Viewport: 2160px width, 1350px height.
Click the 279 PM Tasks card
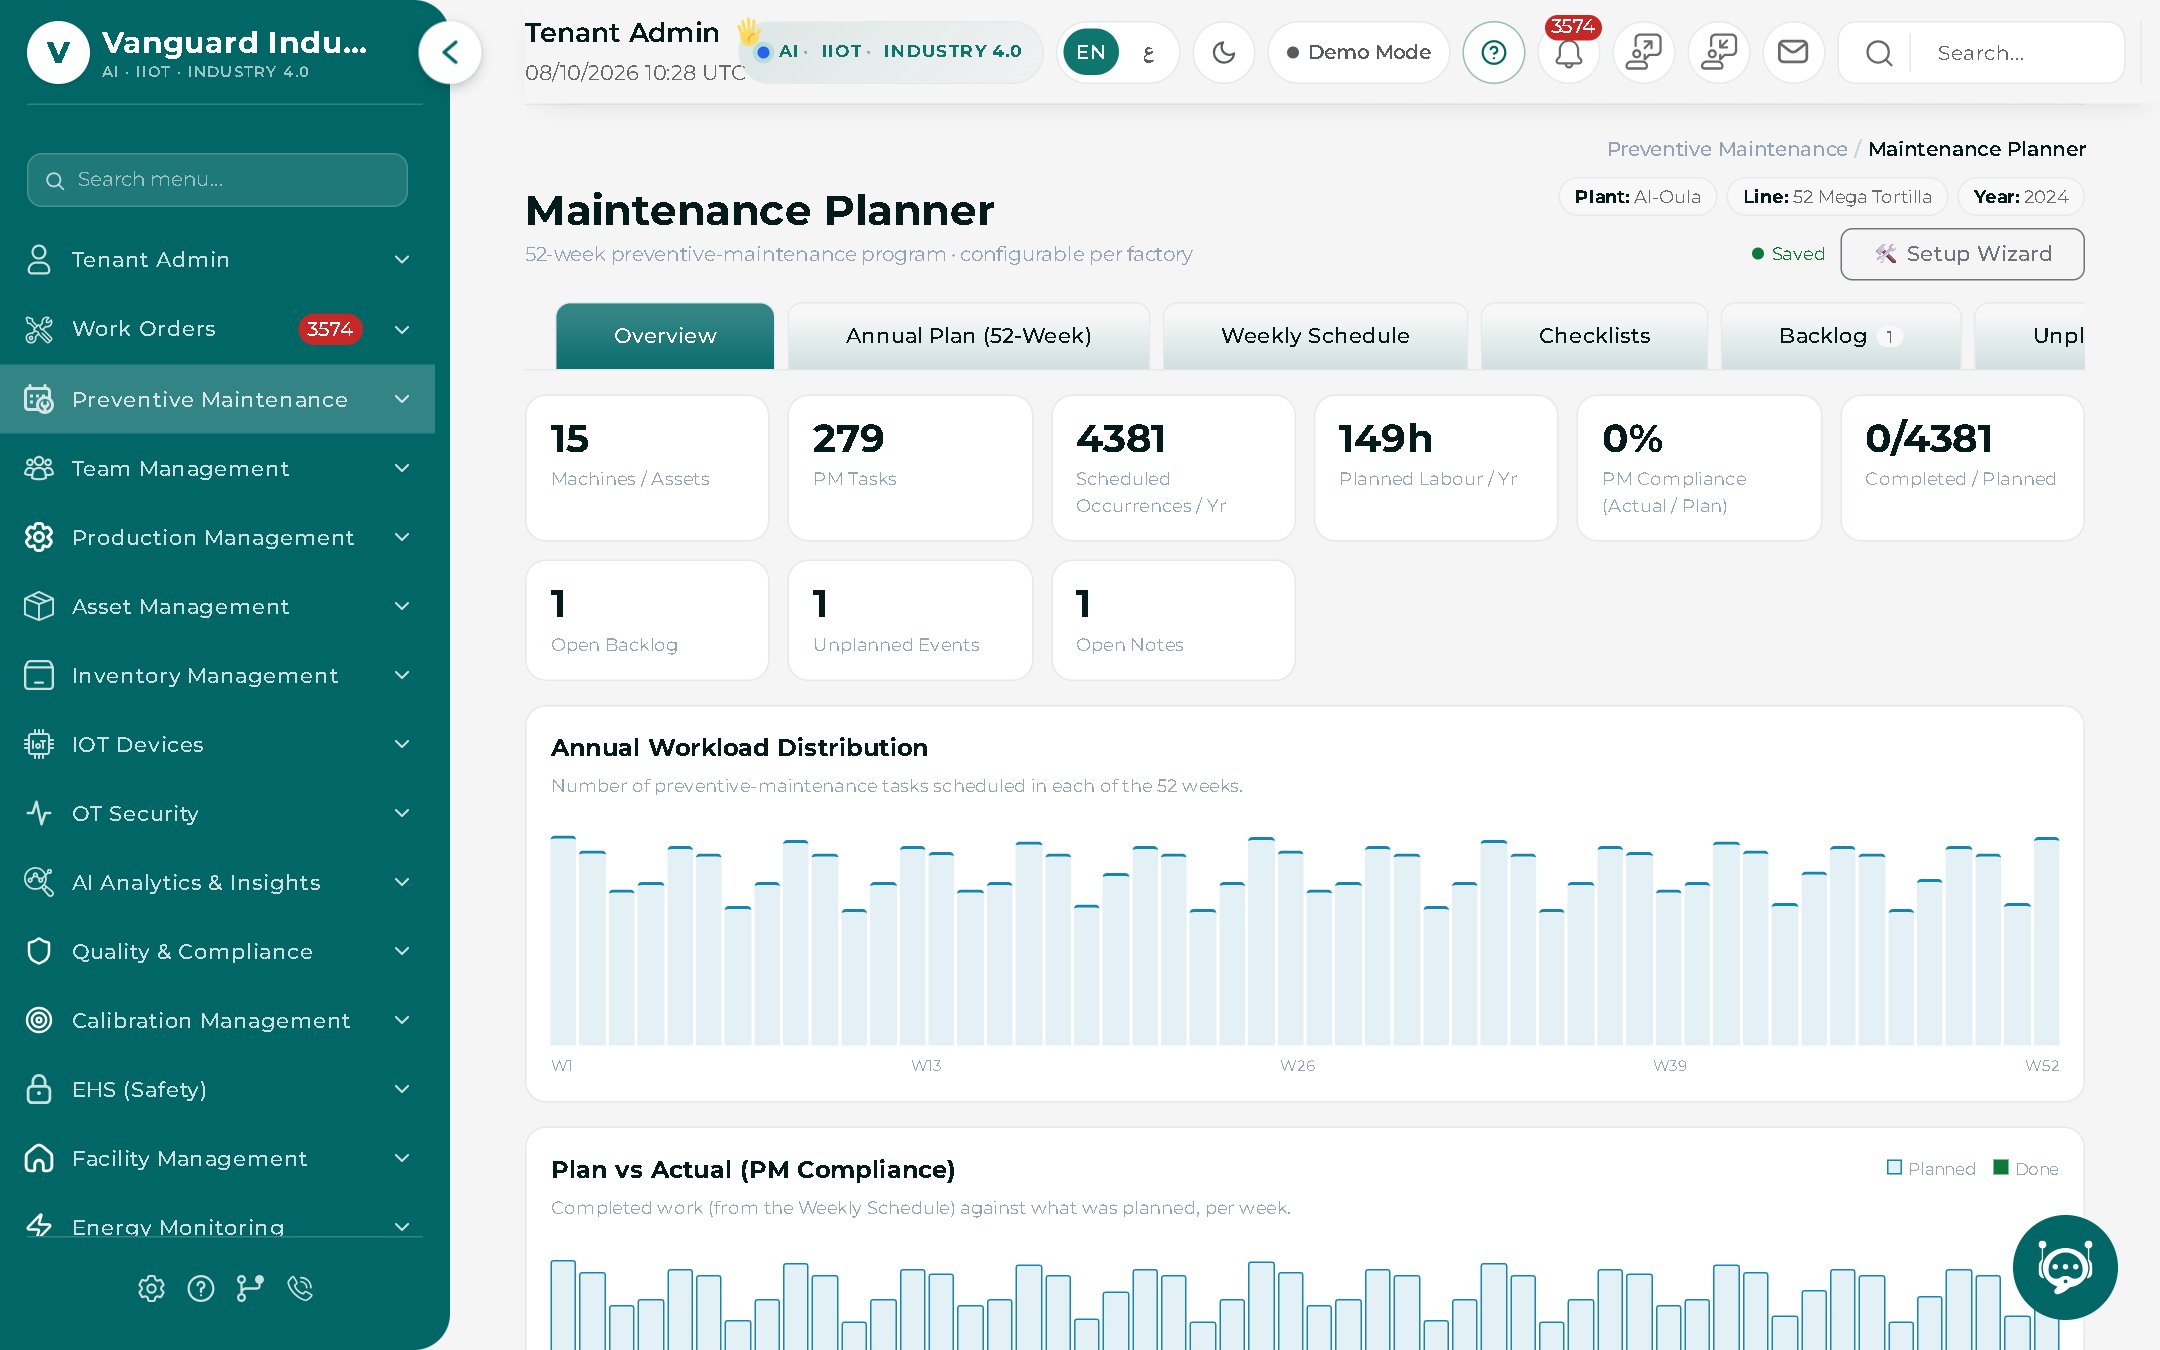(x=910, y=468)
